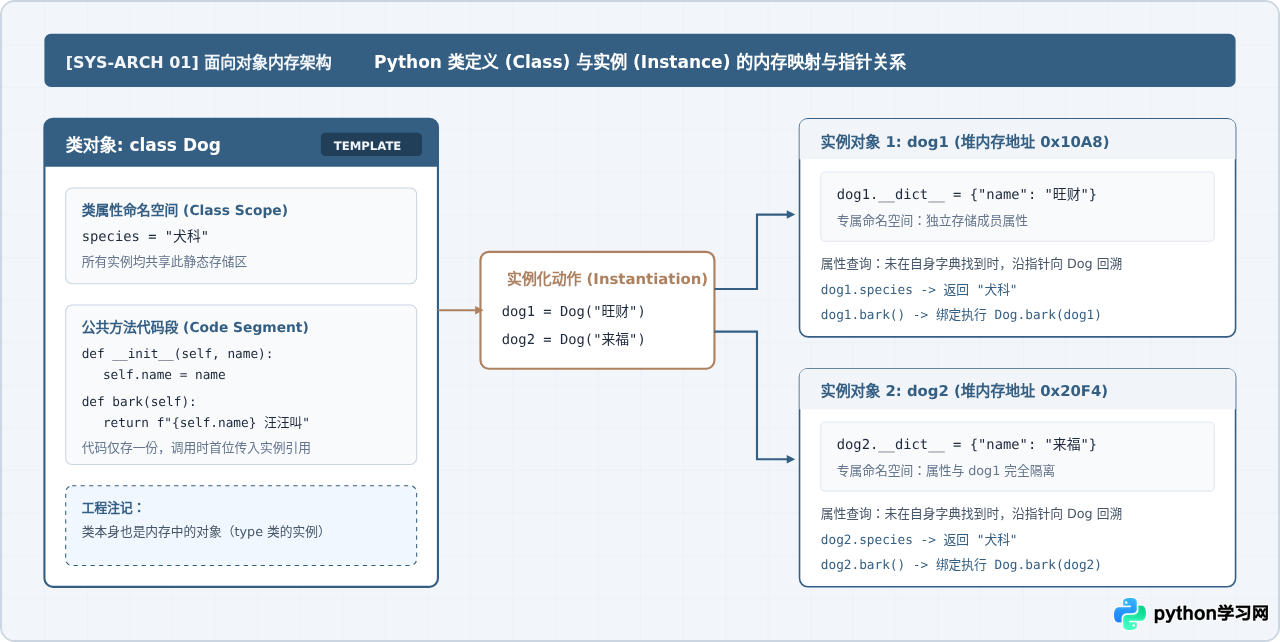Select 'dog2.species -> 返回 "犬科"' line
Viewport: 1280px width, 642px height.
(x=919, y=540)
